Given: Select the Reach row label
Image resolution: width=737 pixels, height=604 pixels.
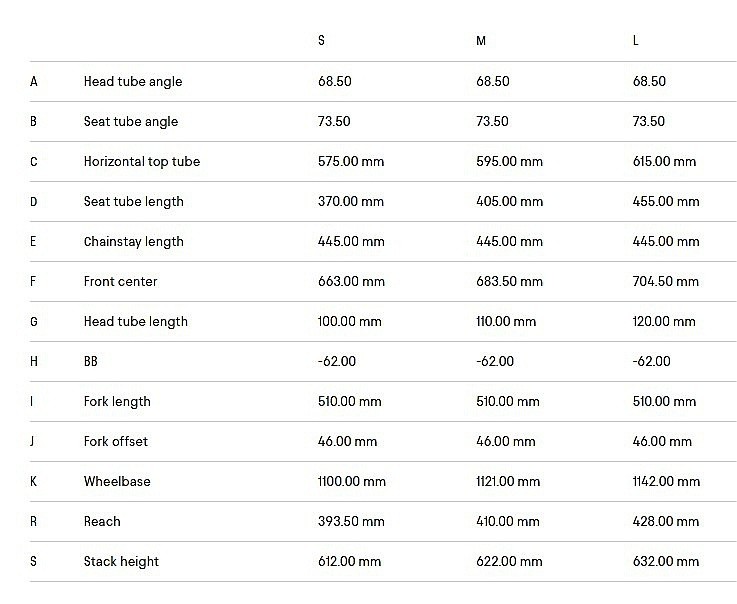Looking at the screenshot, I should point(102,521).
